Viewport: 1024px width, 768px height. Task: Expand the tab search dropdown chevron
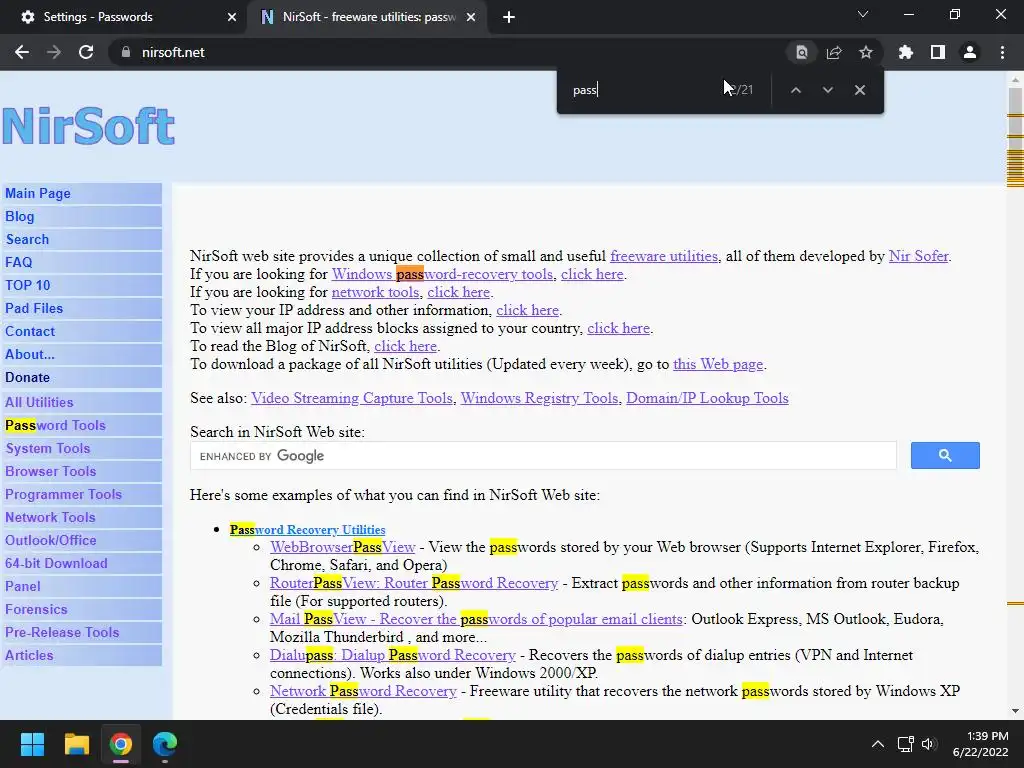863,14
